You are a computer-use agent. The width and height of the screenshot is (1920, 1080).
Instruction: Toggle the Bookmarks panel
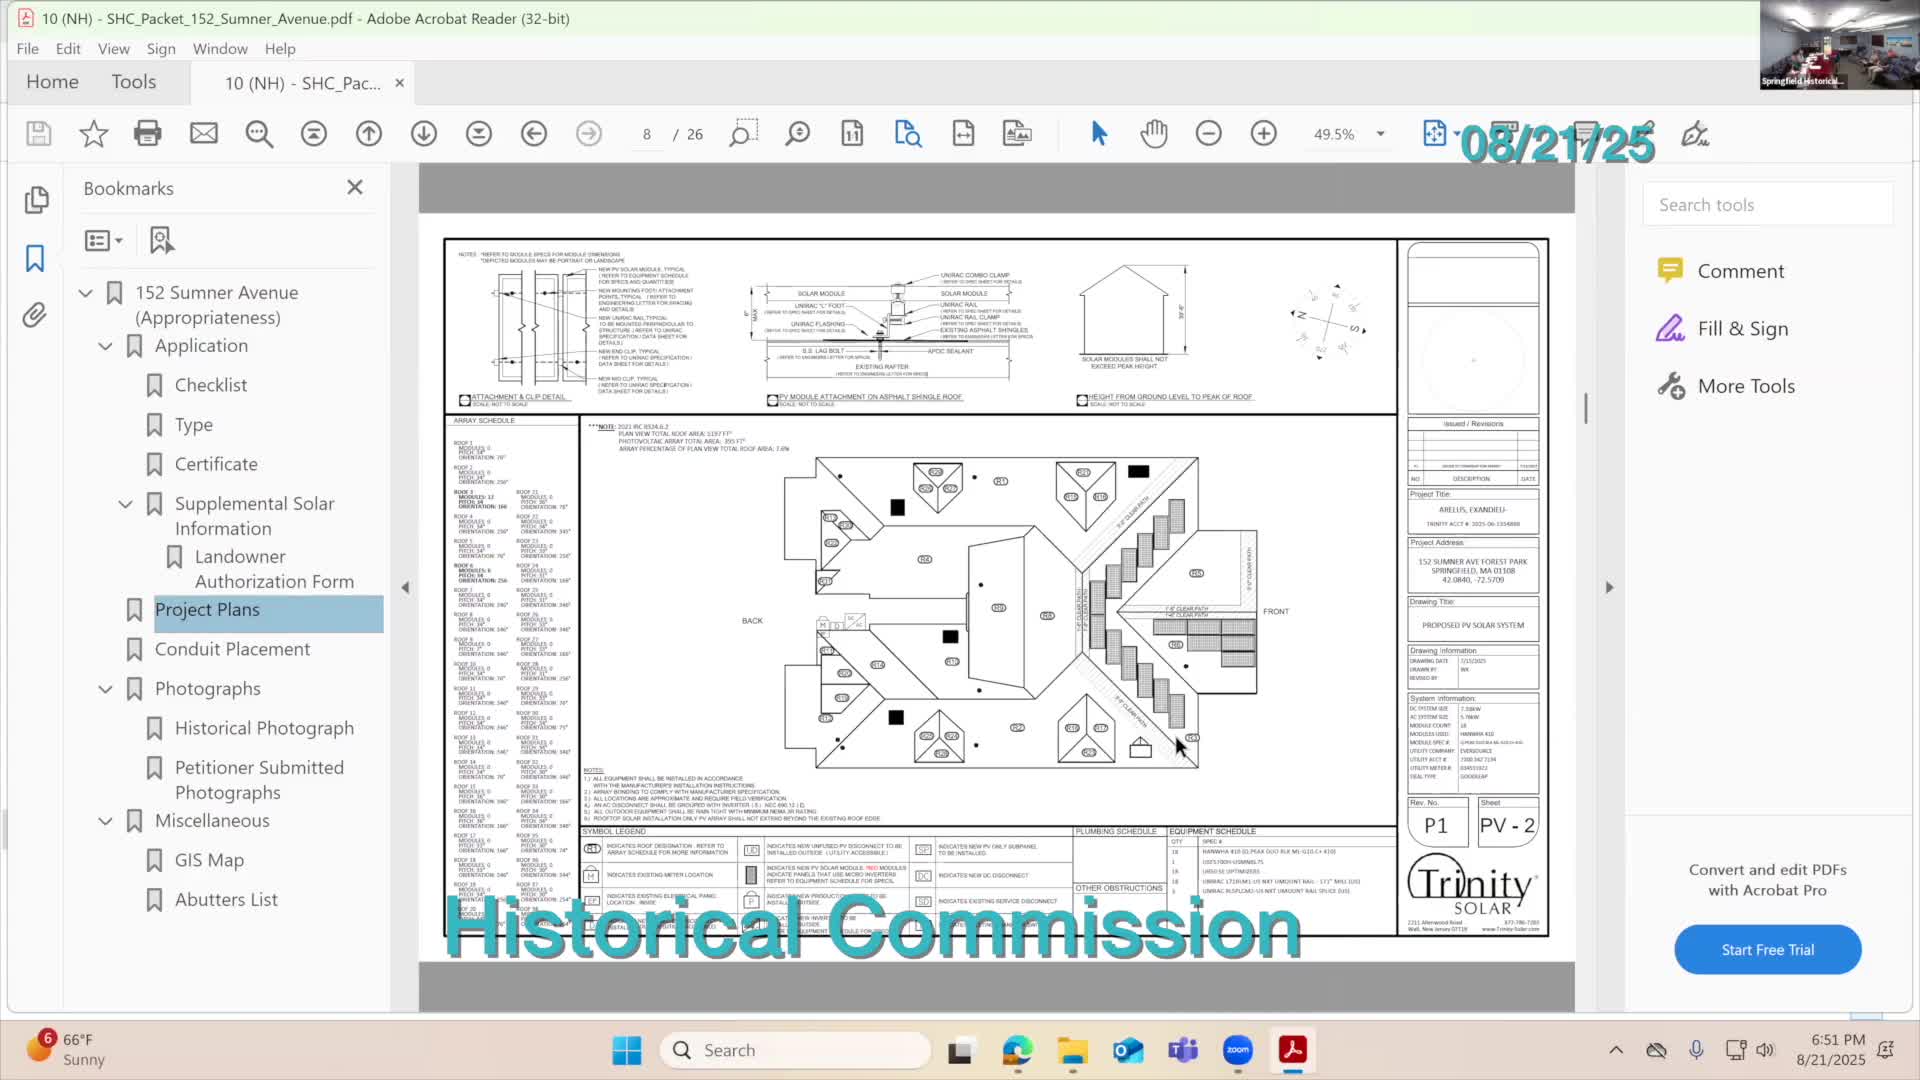pyautogui.click(x=36, y=258)
